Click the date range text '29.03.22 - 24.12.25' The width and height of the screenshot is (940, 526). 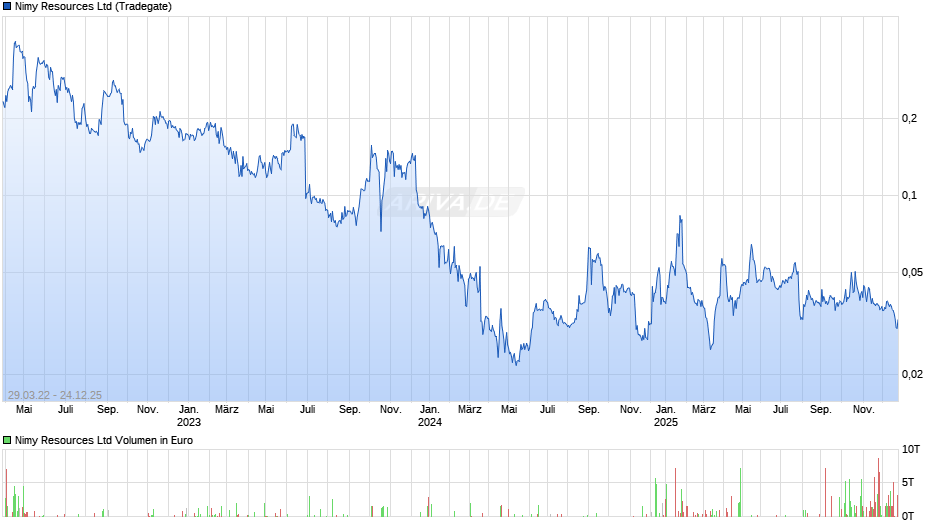click(55, 395)
